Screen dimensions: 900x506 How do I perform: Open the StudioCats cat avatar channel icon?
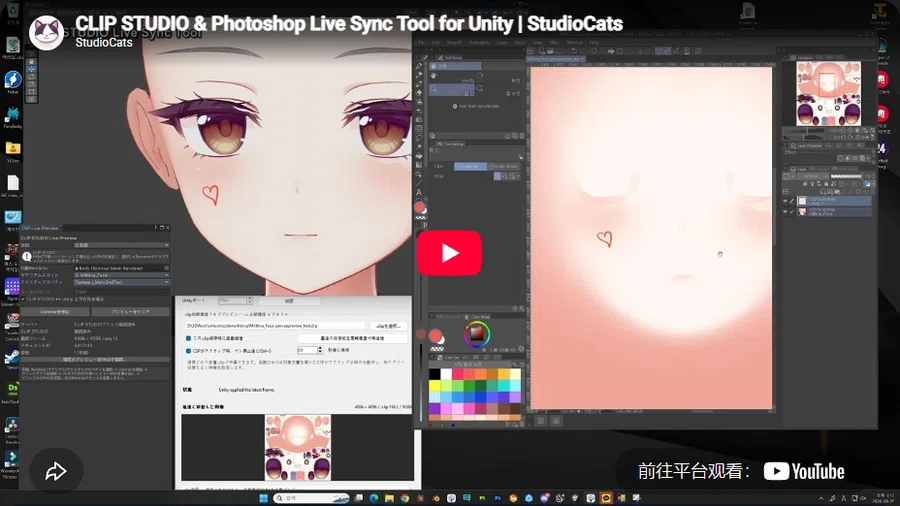click(x=46, y=33)
